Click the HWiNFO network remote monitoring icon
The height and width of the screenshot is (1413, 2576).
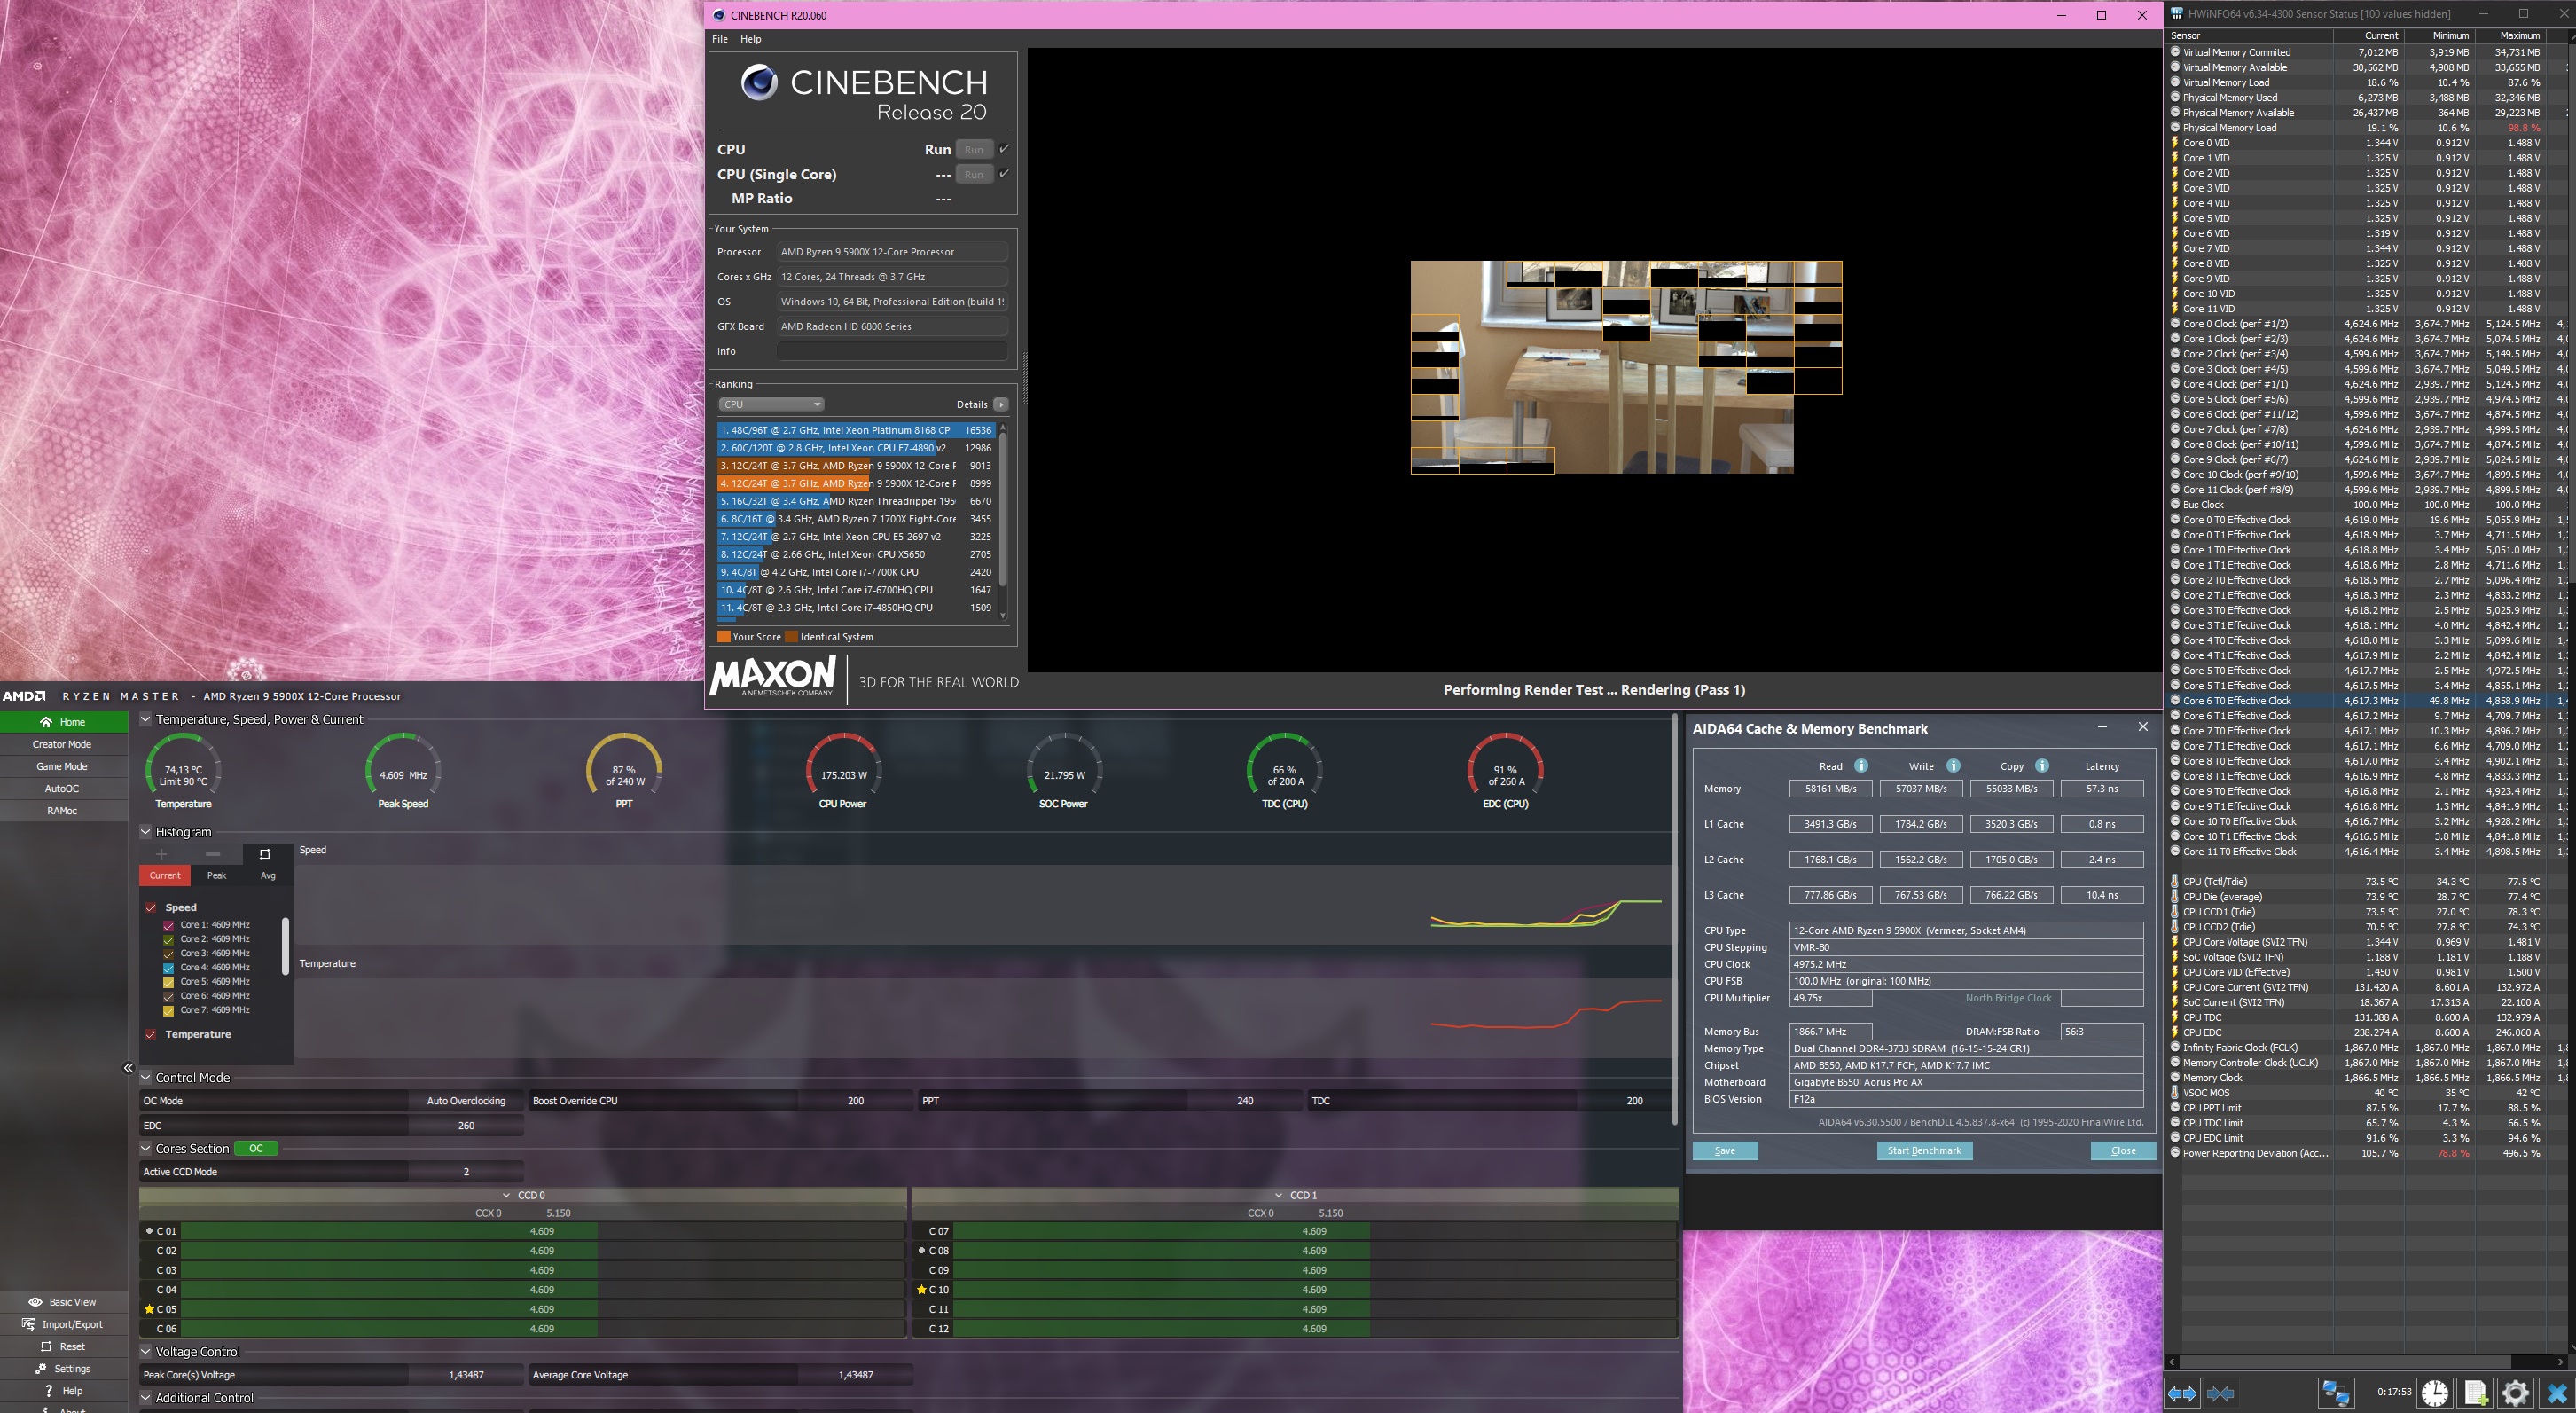tap(2335, 1393)
